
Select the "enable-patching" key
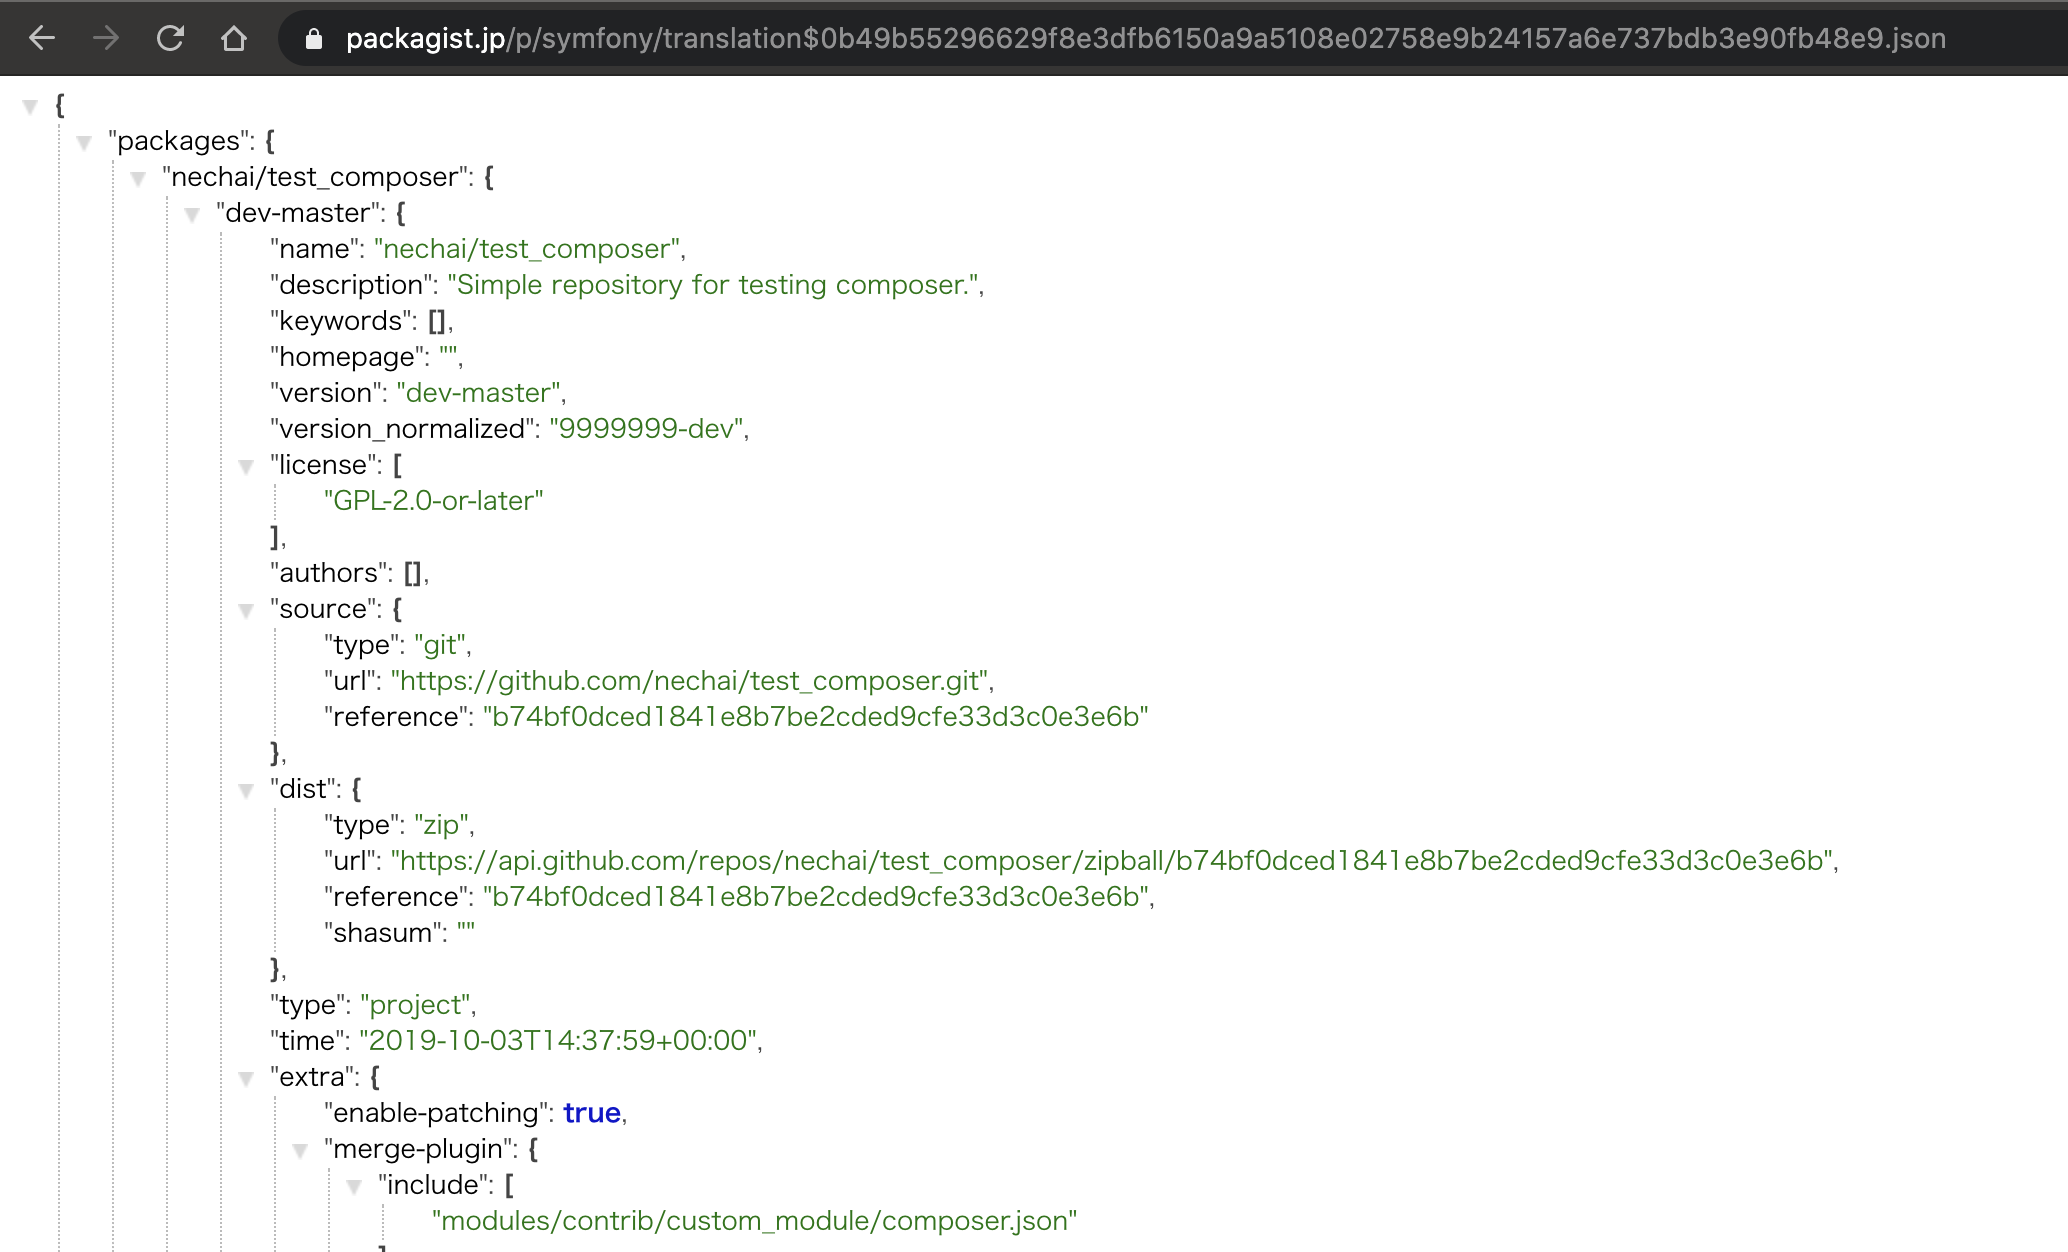click(436, 1113)
